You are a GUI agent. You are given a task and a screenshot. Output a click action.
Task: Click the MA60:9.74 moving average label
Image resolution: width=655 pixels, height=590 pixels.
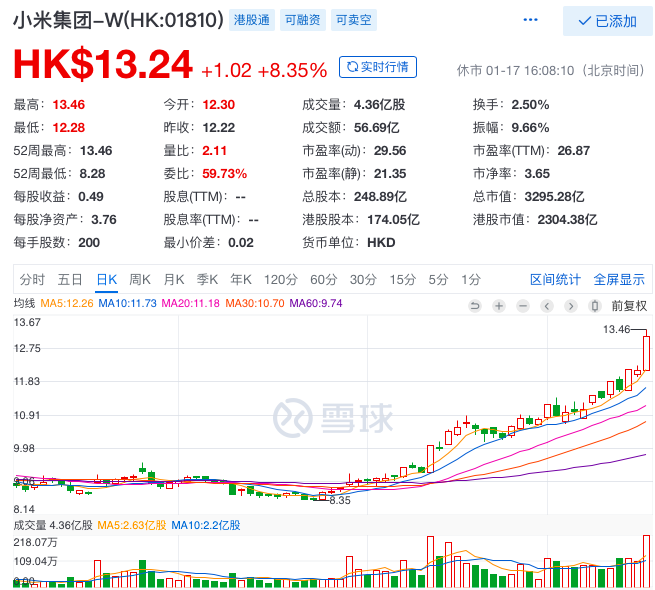click(x=316, y=303)
